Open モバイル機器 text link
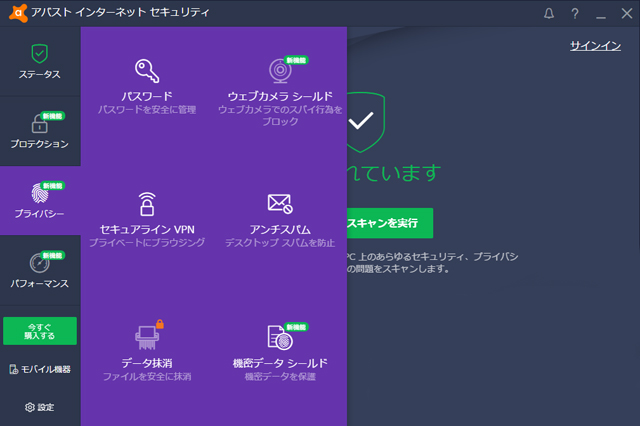640x426 pixels. point(46,369)
